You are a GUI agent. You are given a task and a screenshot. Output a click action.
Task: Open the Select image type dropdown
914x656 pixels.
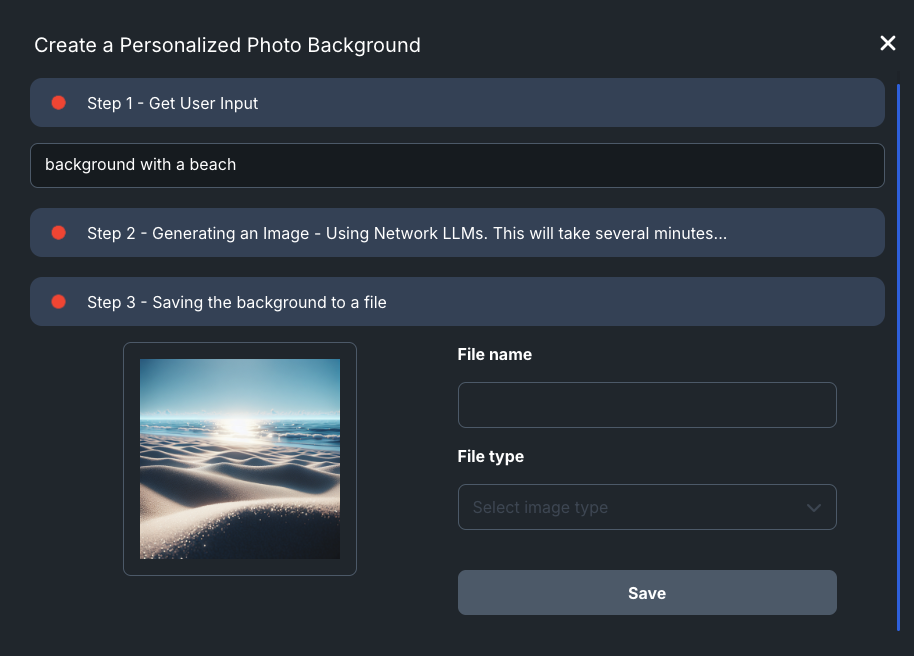pos(647,507)
